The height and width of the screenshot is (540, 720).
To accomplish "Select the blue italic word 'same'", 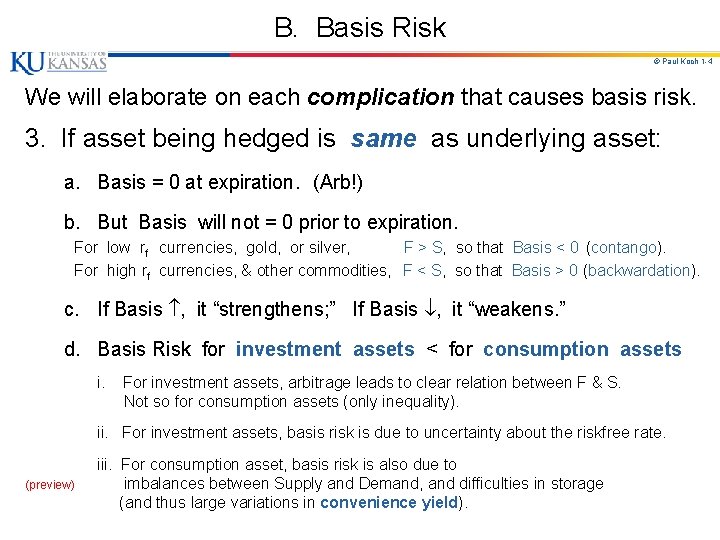I will (383, 139).
